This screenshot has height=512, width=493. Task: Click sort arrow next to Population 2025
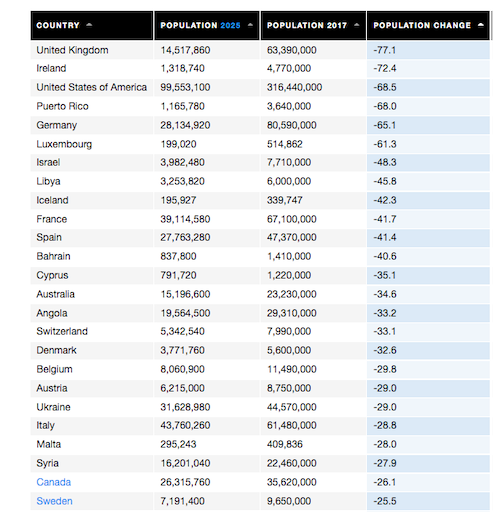coord(250,25)
